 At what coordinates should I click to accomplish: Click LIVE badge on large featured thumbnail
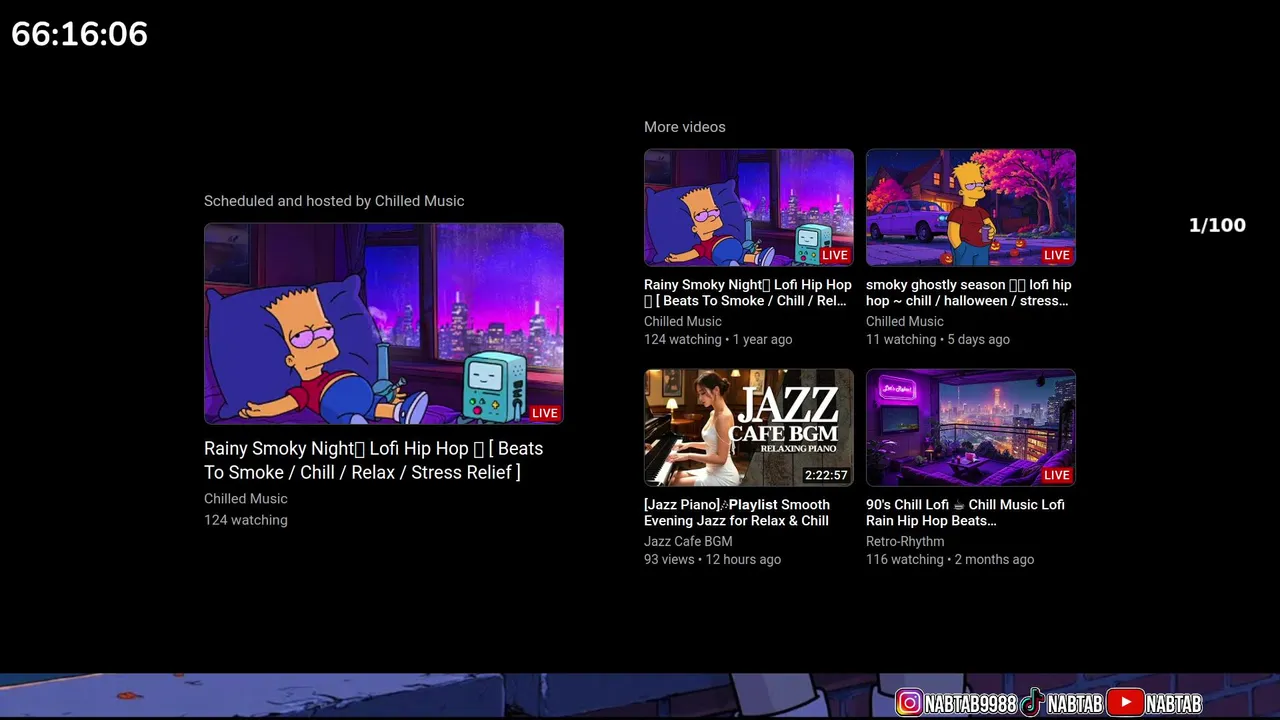coord(545,413)
